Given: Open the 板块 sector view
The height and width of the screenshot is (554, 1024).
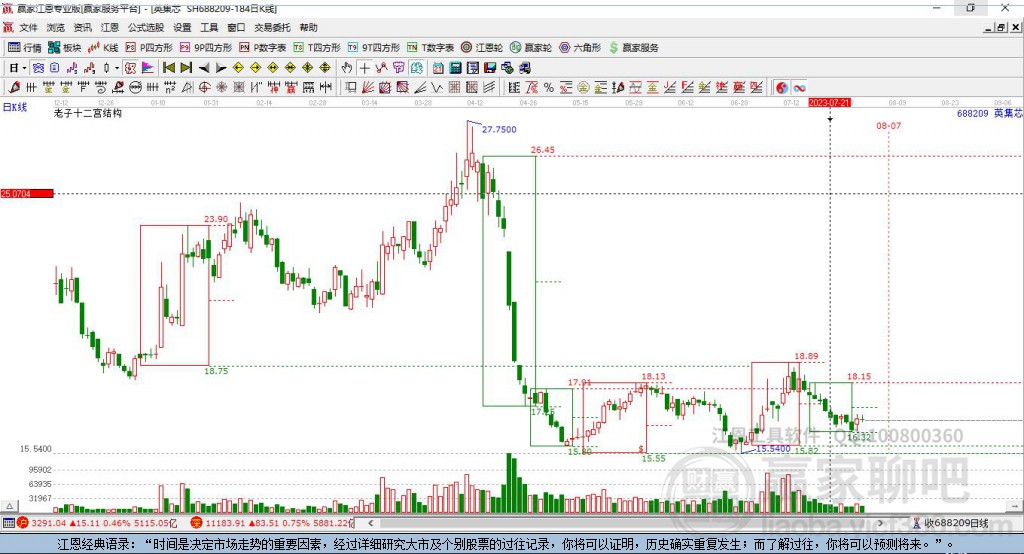Looking at the screenshot, I should (64, 48).
